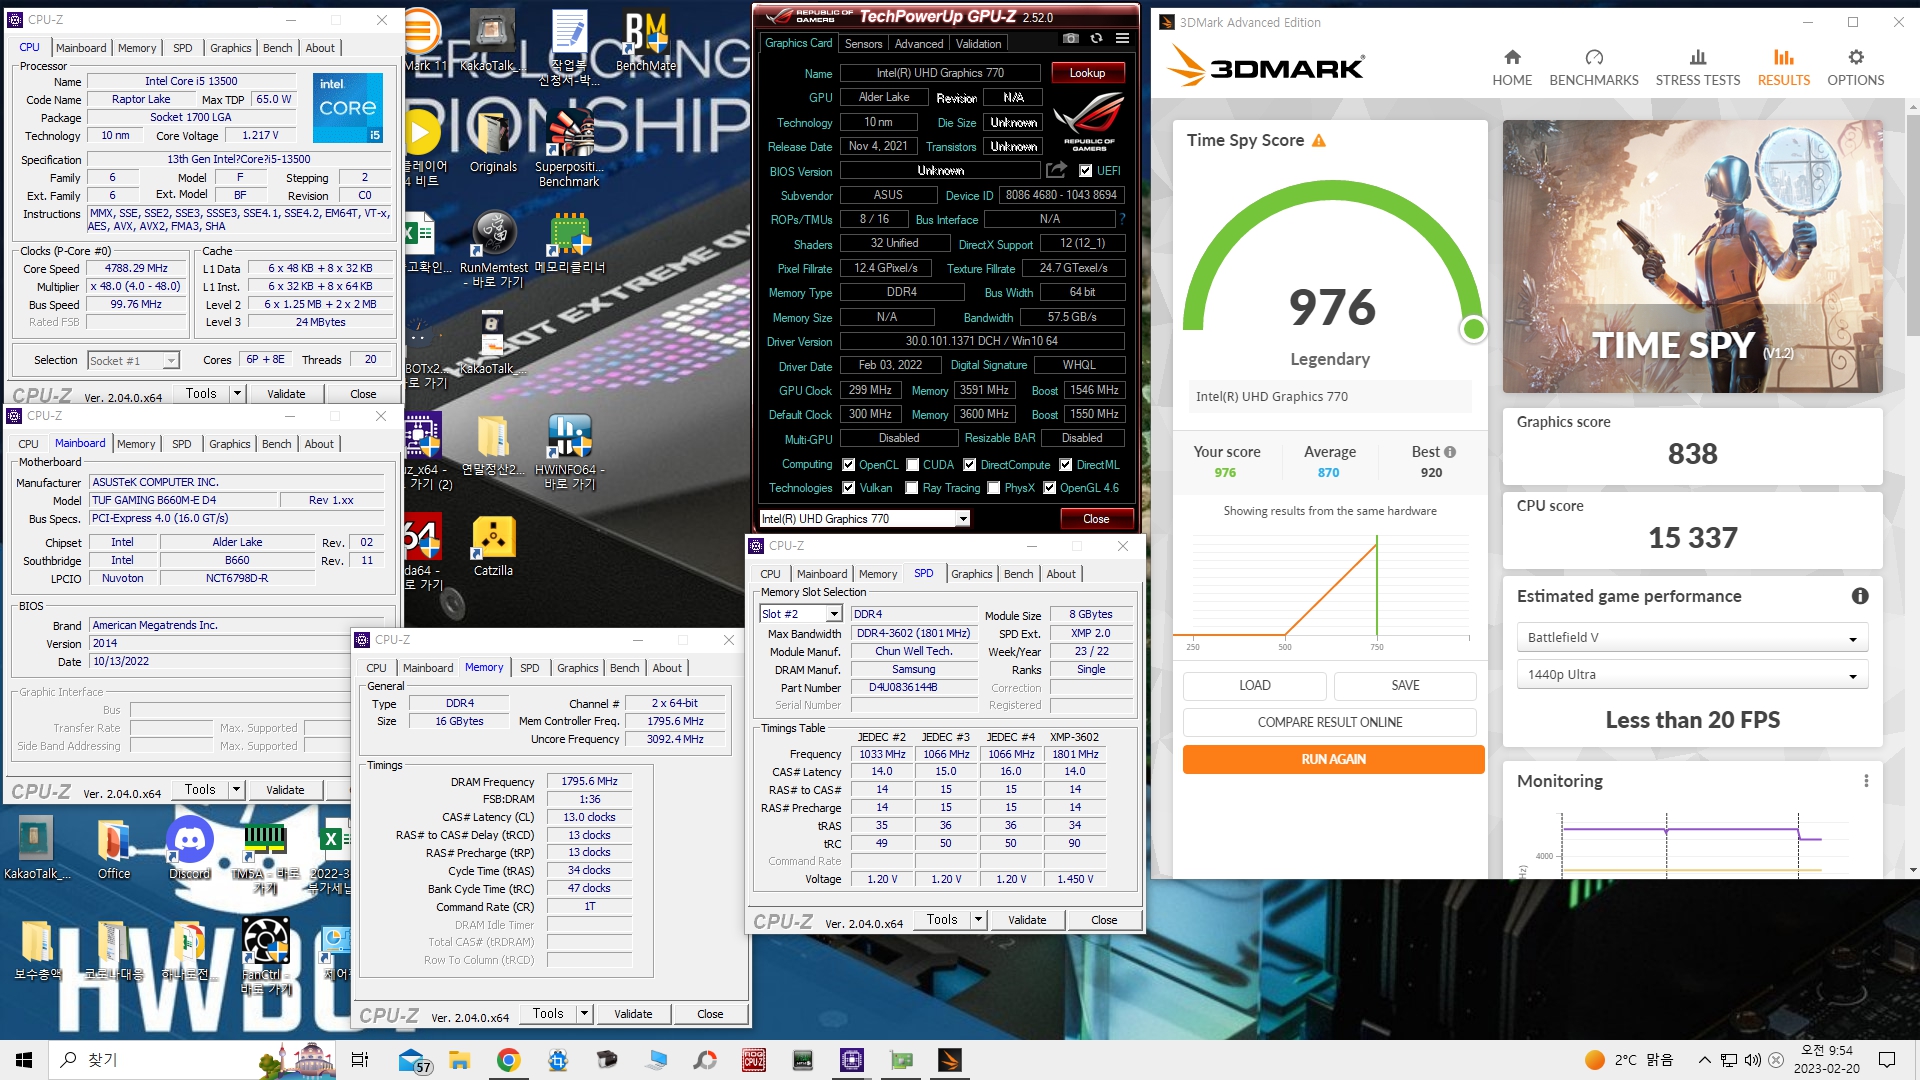
Task: Toggle DirectCompute checkbox in GPU-Z
Action: click(x=969, y=465)
